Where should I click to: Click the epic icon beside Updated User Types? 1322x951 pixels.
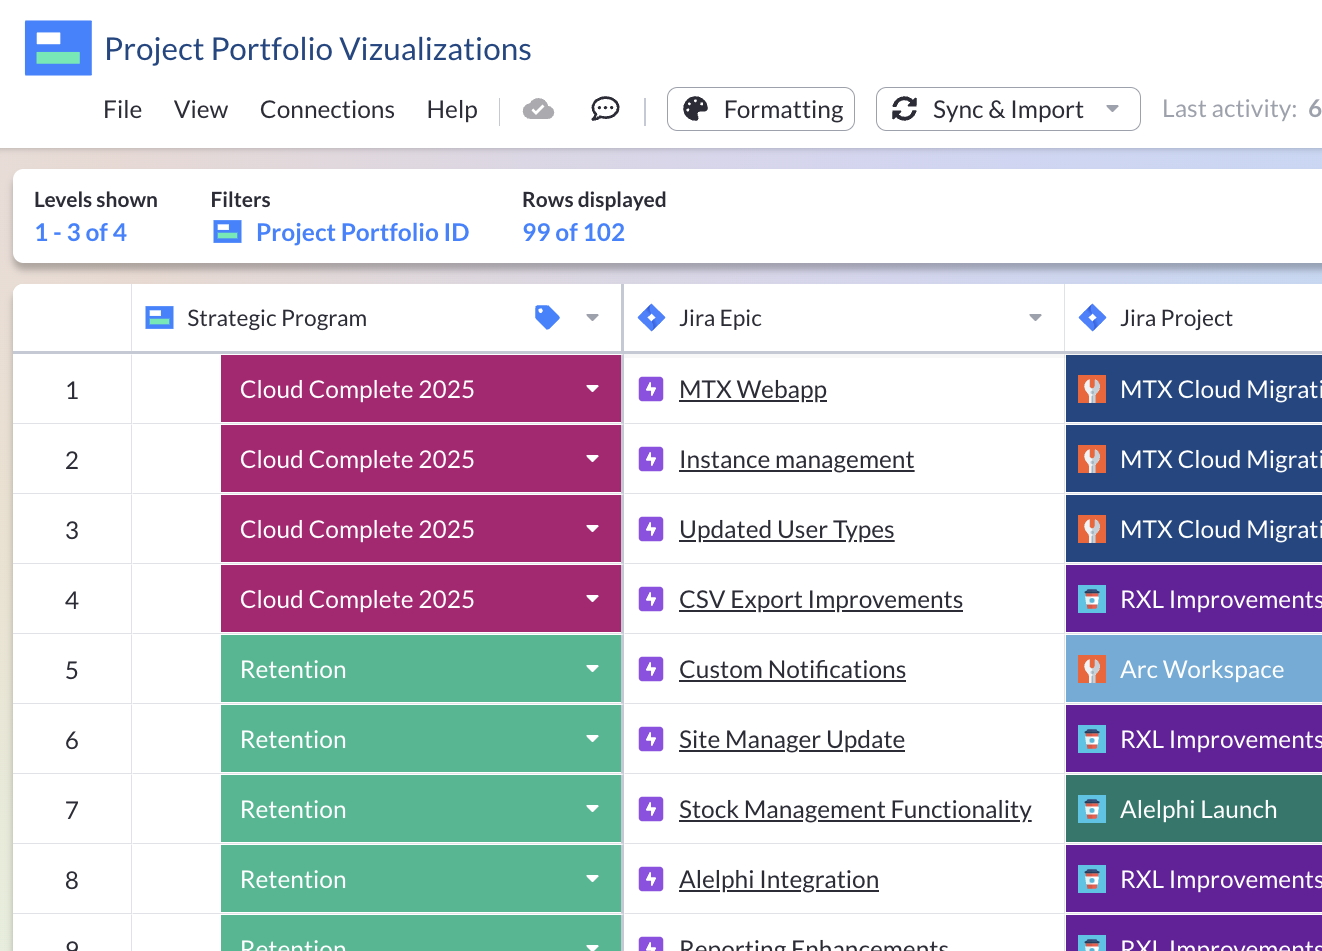[651, 529]
